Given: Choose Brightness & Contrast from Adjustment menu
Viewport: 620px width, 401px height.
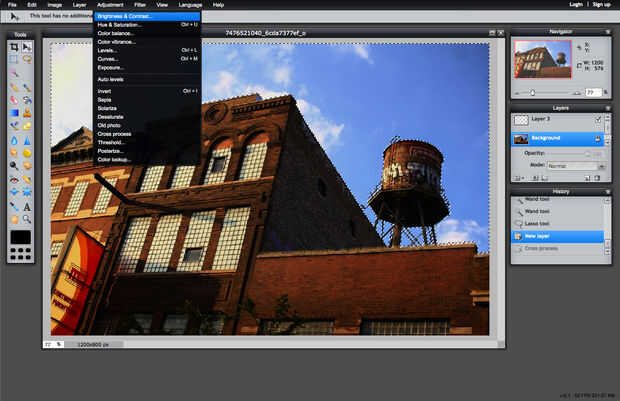Looking at the screenshot, I should click(147, 16).
